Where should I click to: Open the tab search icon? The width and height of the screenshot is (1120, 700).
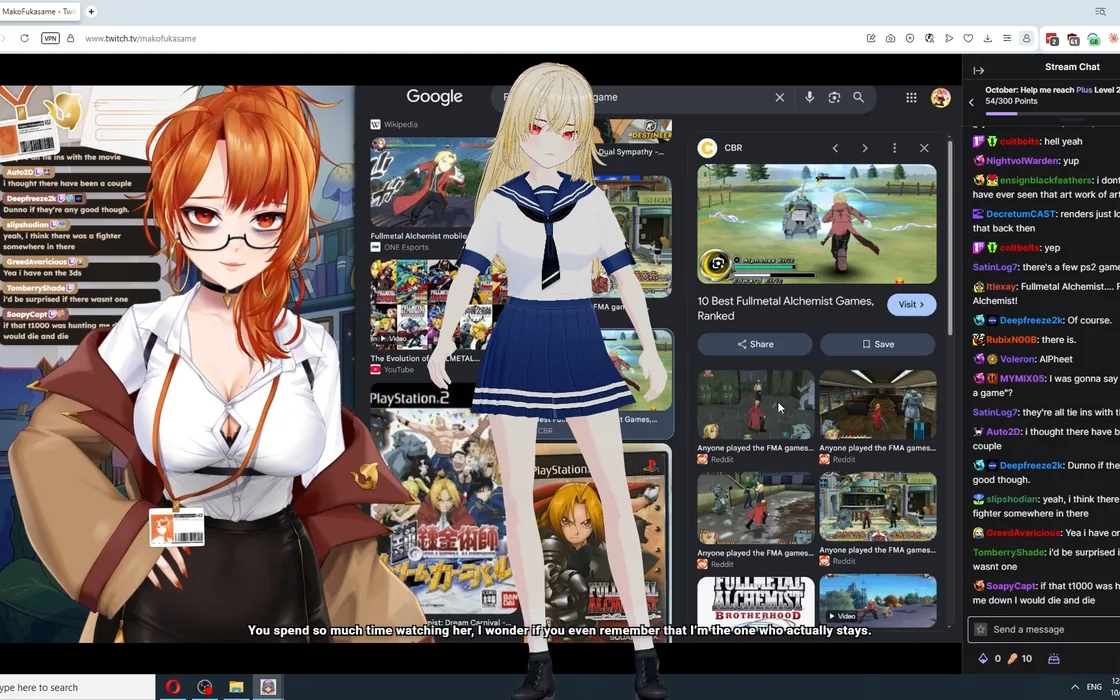coord(1101,11)
